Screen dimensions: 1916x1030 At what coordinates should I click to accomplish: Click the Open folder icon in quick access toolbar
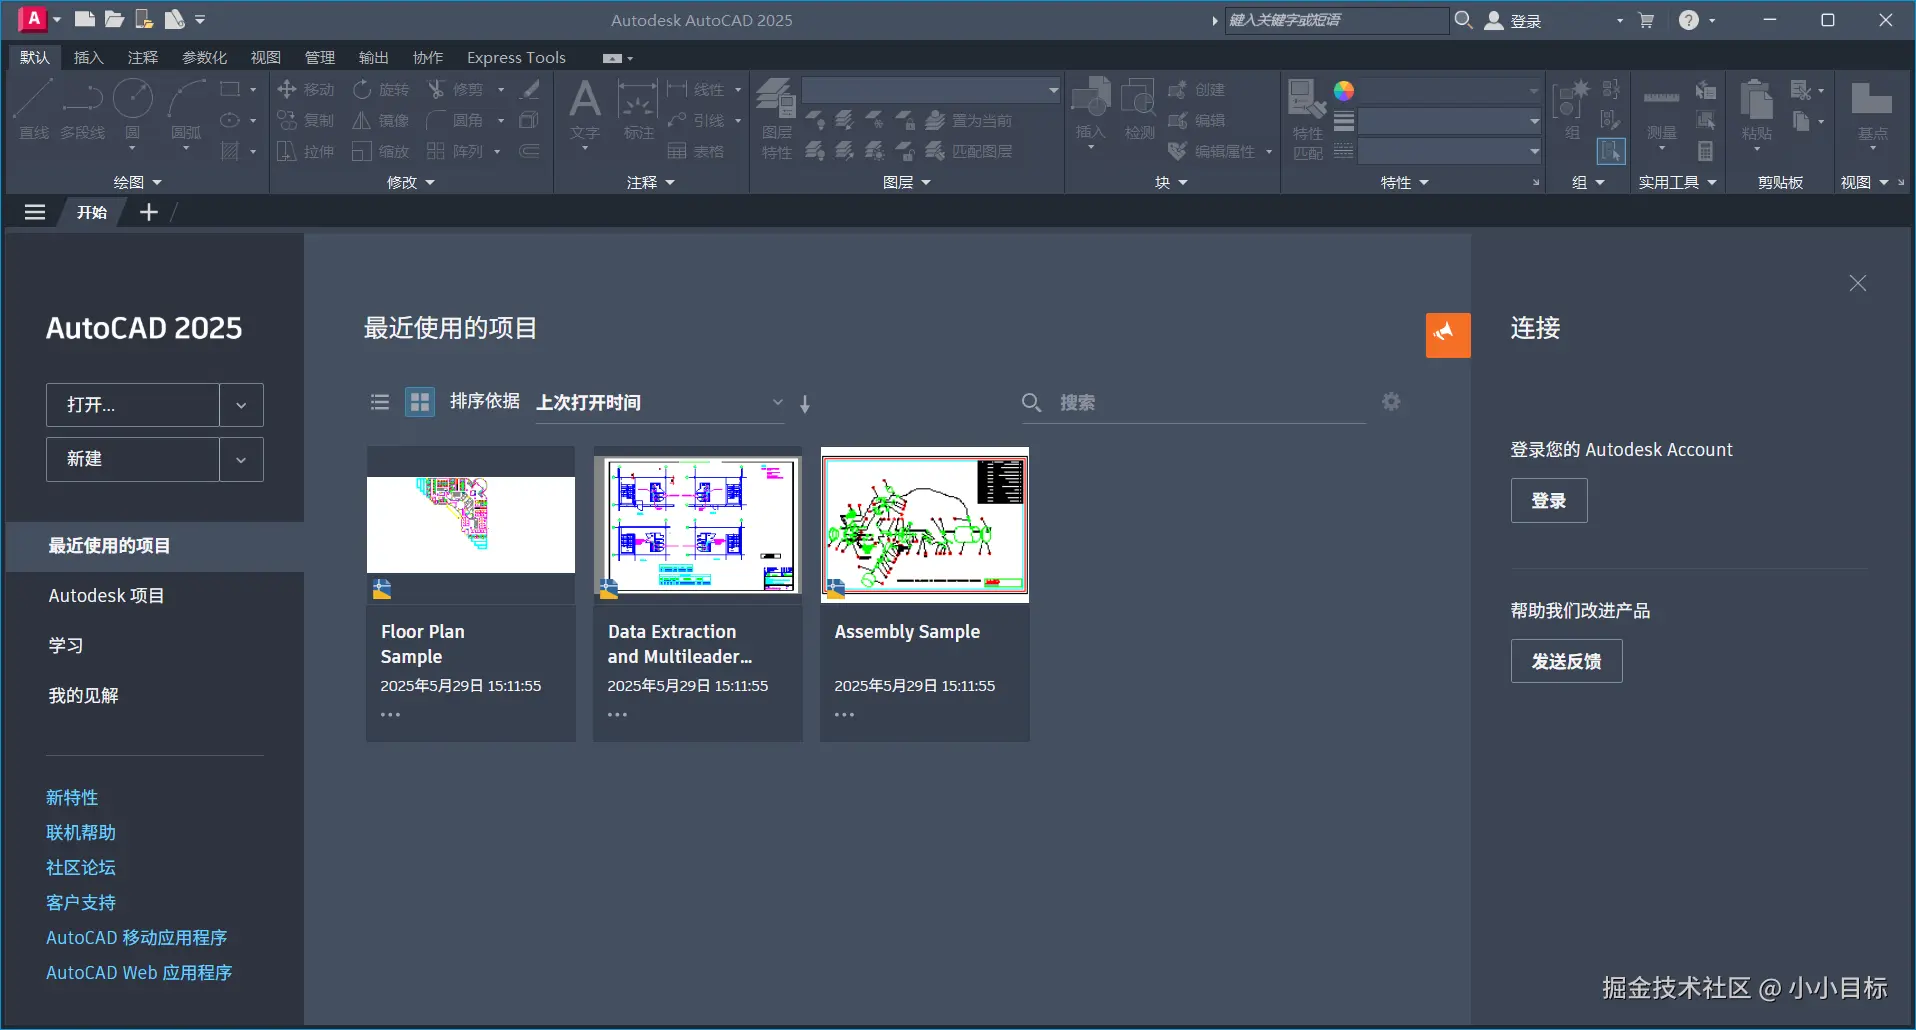pyautogui.click(x=114, y=19)
